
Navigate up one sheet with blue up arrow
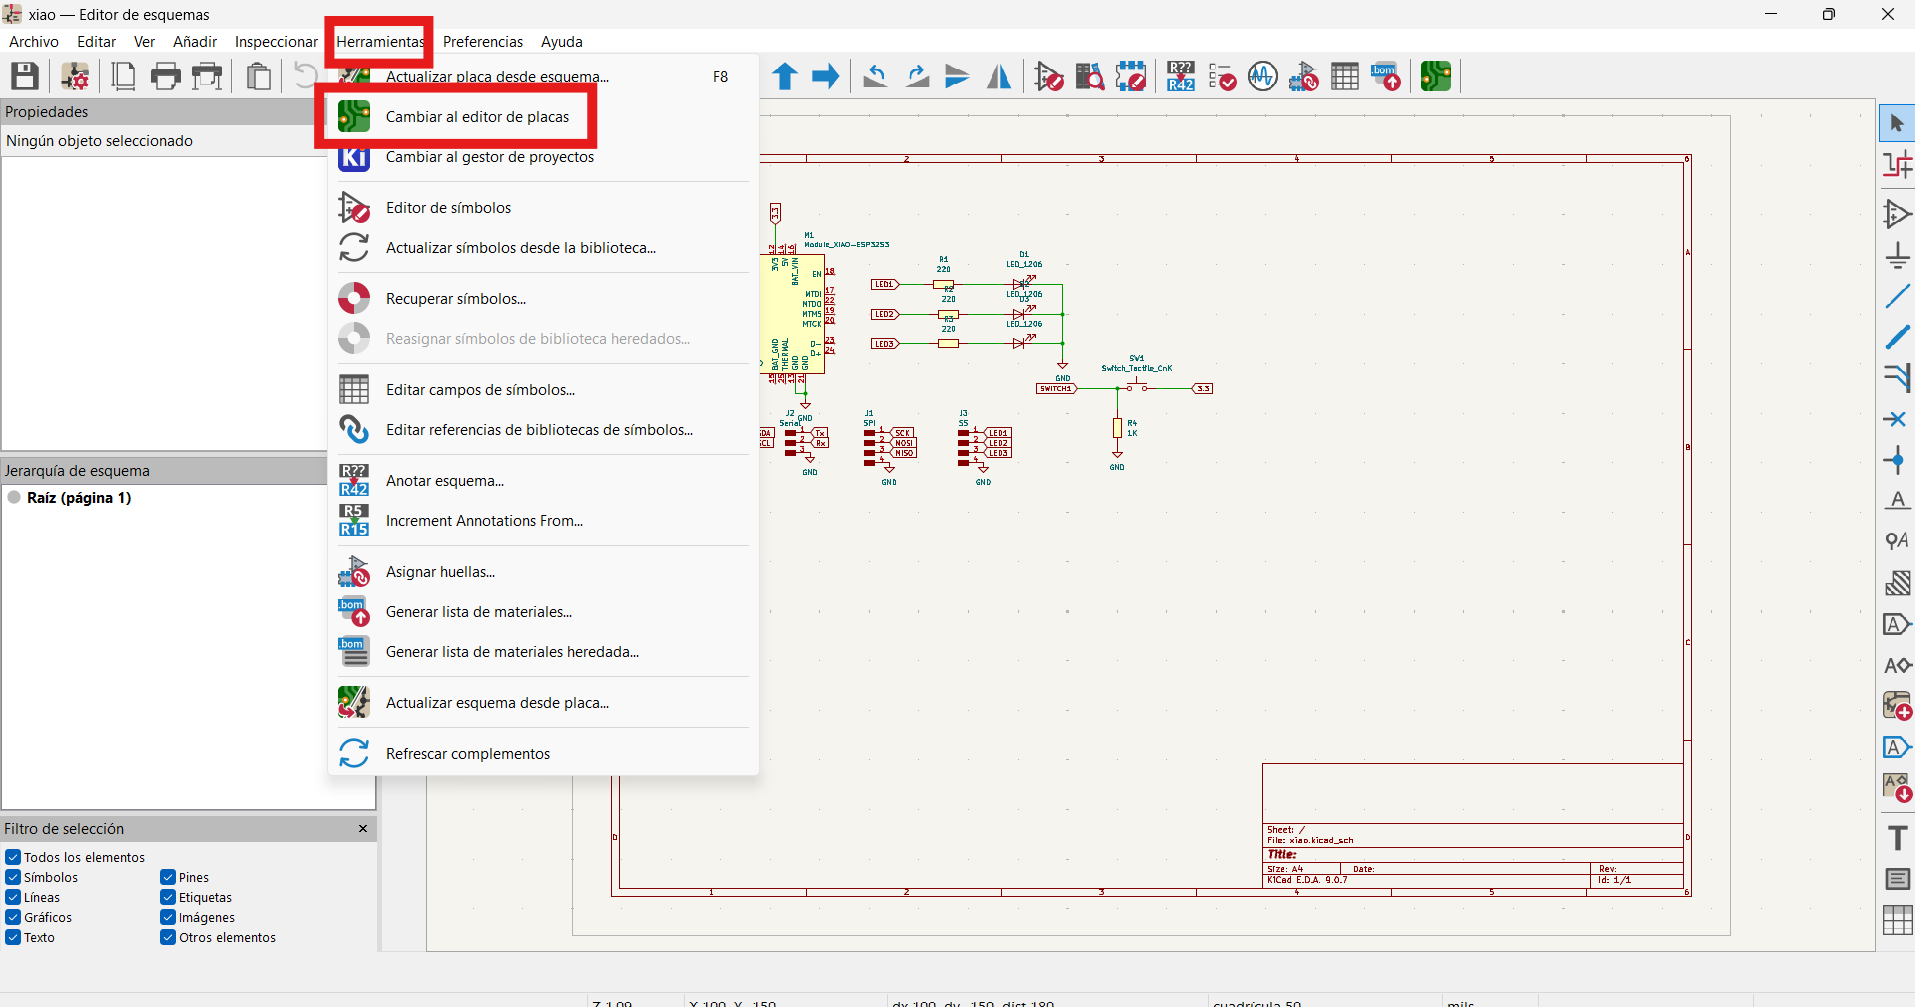[x=785, y=76]
